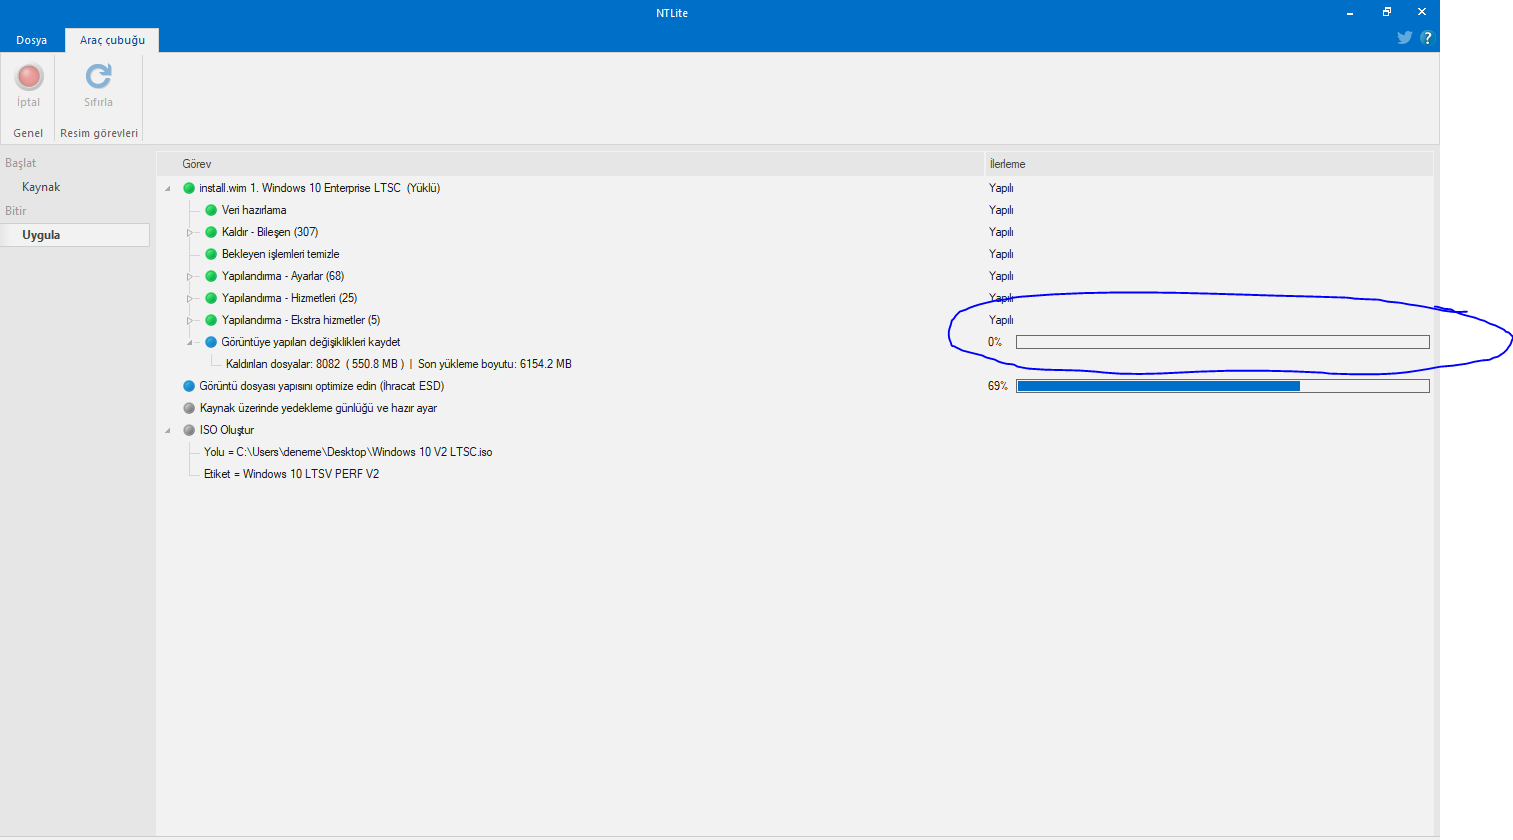Open the Dosya menu
Viewport: 1513px width, 840px height.
(32, 40)
